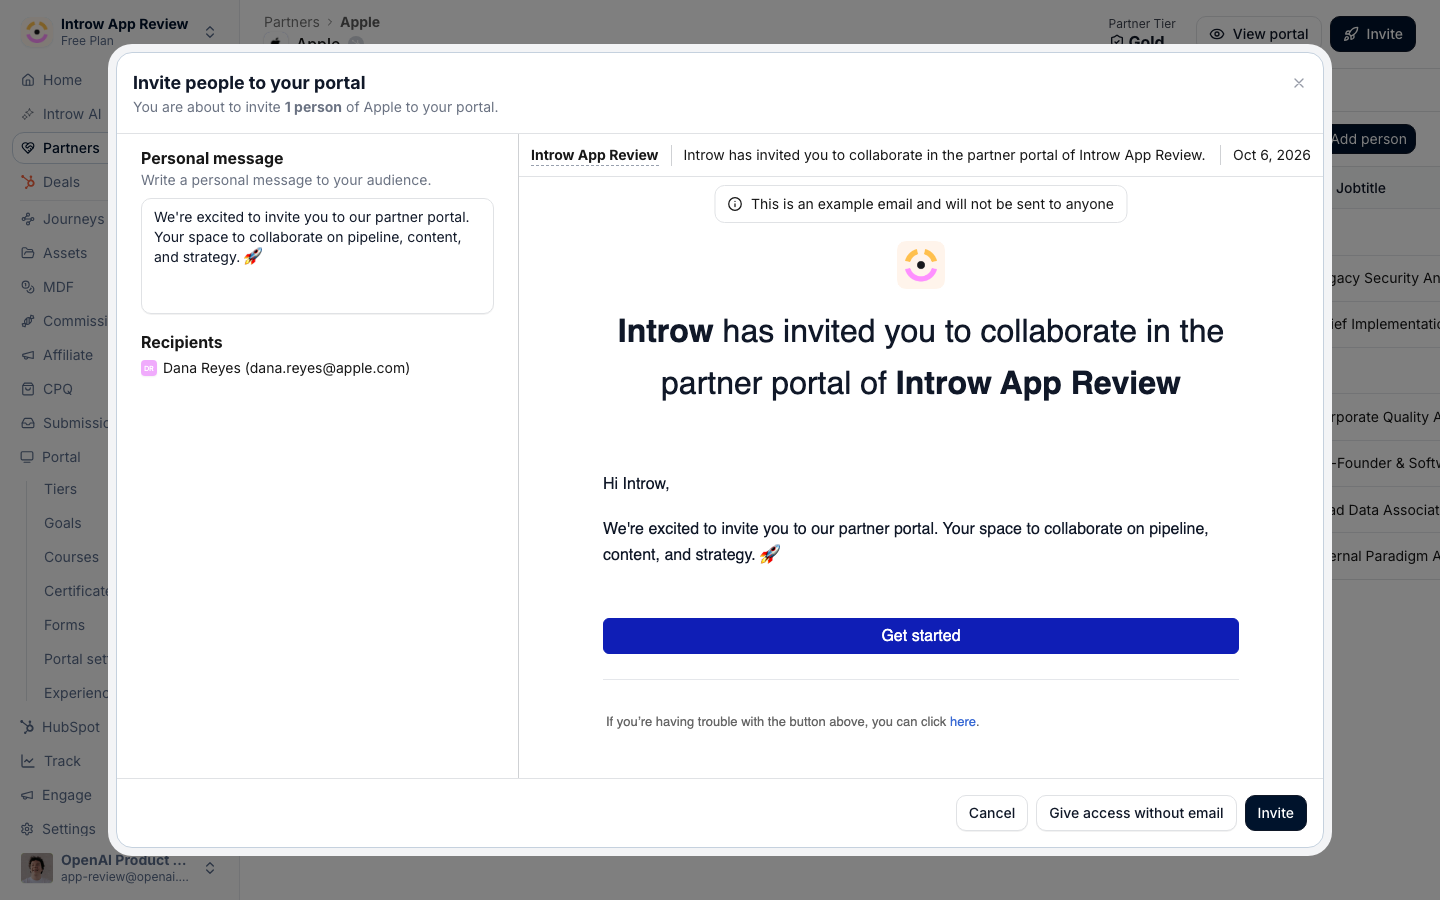1440x900 pixels.
Task: Open Courses under Portal
Action: point(71,557)
